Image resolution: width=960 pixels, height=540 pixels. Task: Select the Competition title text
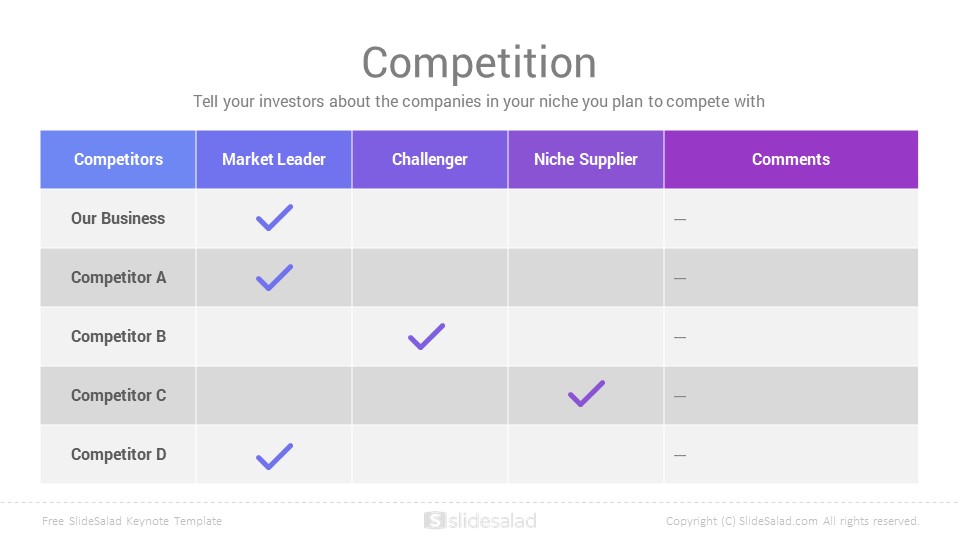point(479,62)
